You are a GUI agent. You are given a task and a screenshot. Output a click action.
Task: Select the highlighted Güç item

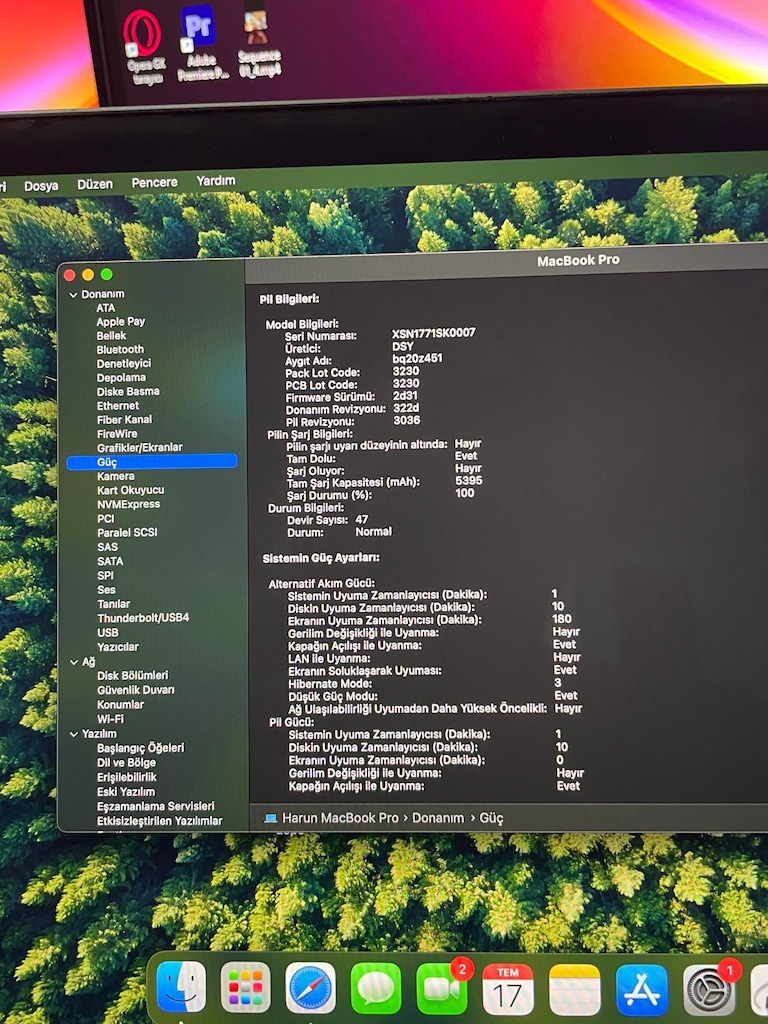(152, 462)
